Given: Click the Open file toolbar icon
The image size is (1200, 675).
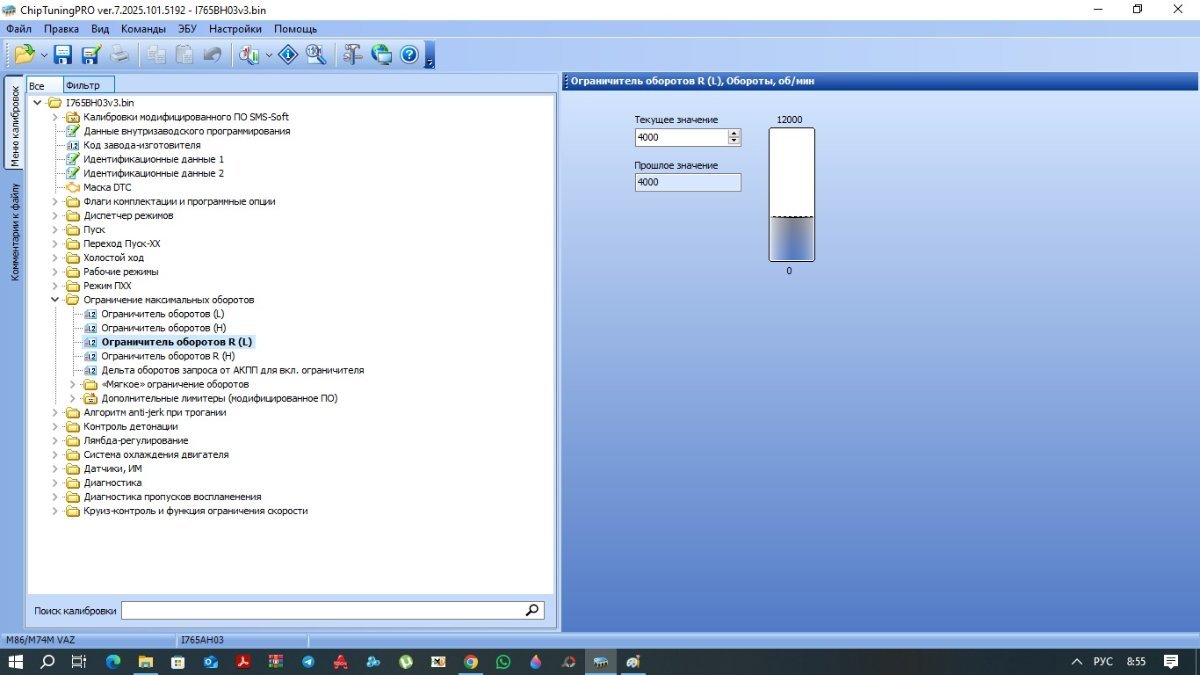Looking at the screenshot, I should [x=24, y=54].
